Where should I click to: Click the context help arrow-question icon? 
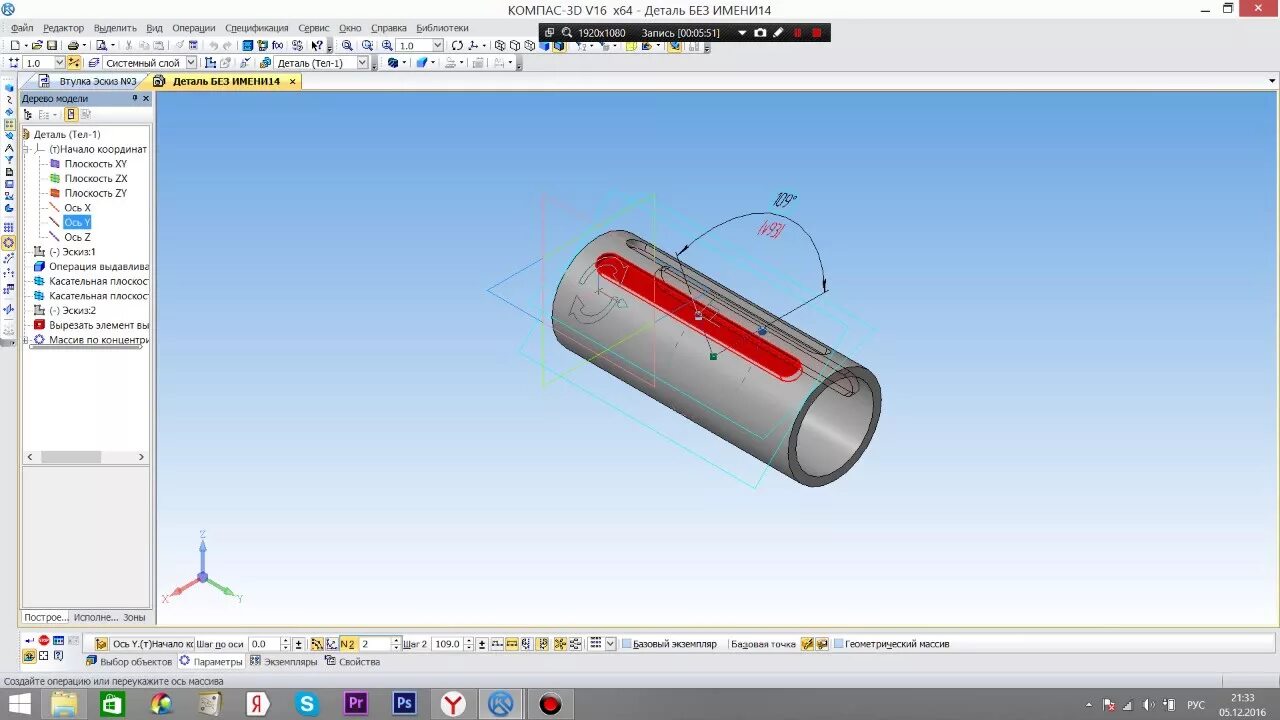point(317,46)
